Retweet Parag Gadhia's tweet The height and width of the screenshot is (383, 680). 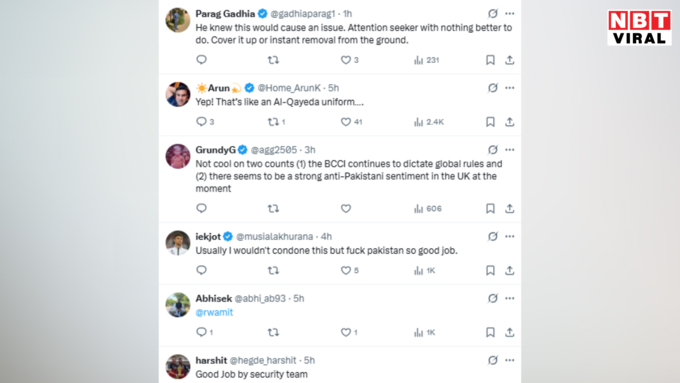[273, 60]
